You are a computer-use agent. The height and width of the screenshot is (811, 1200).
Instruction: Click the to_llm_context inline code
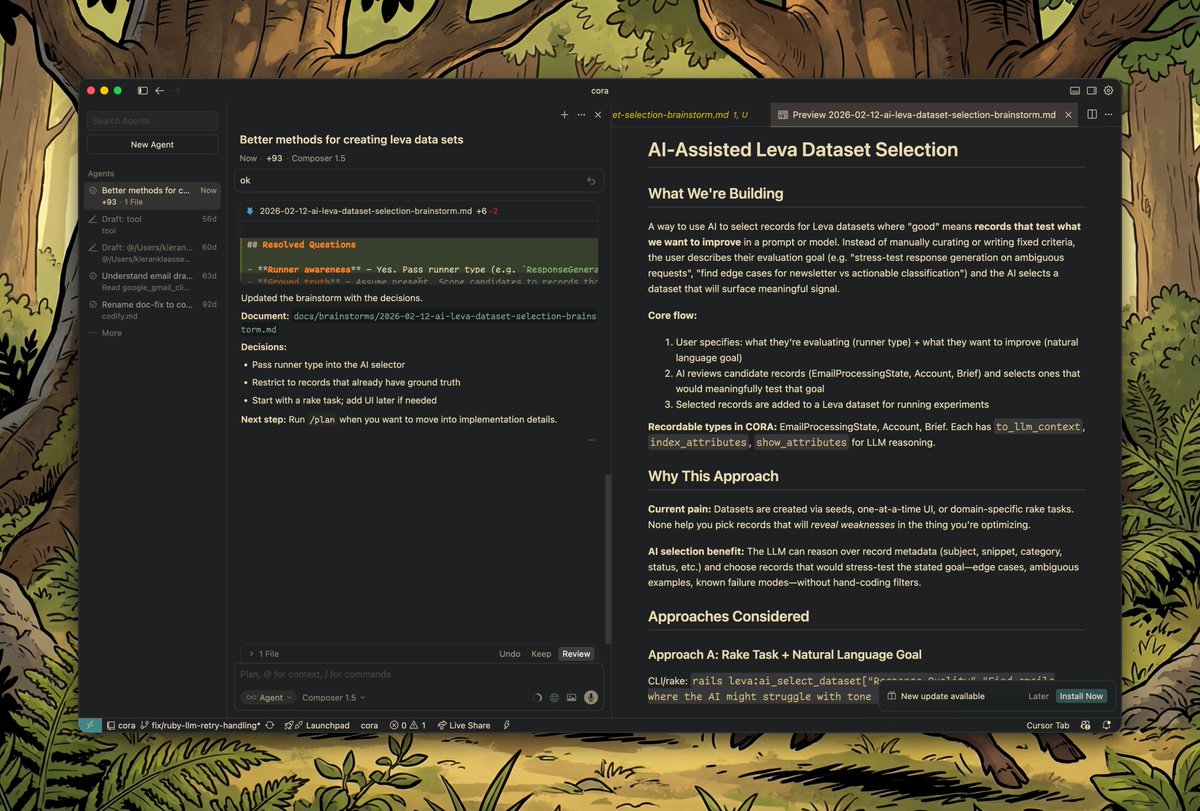tap(1038, 426)
